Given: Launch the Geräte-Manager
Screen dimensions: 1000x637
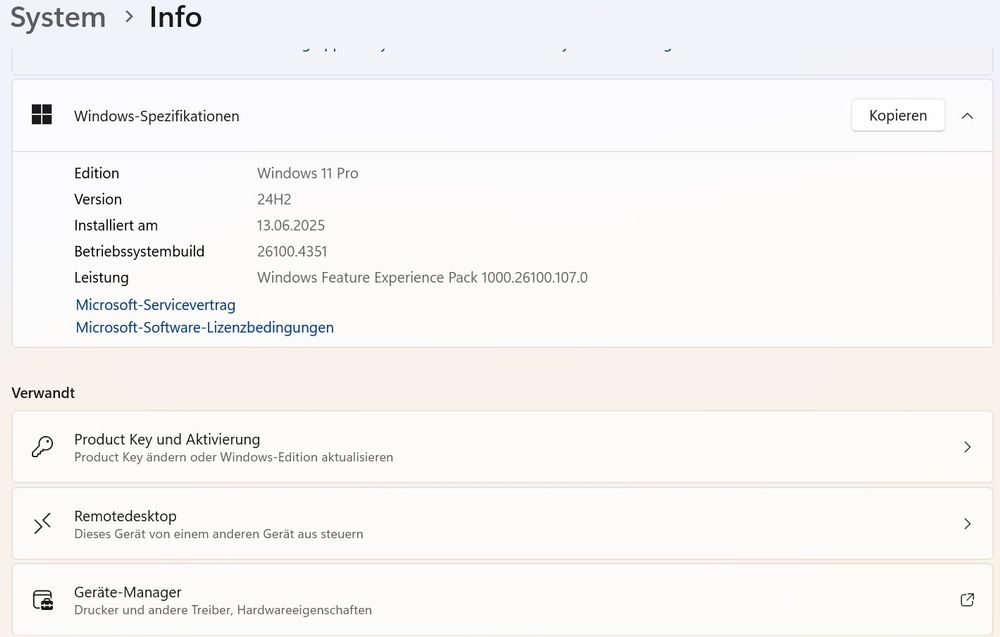Looking at the screenshot, I should point(503,599).
